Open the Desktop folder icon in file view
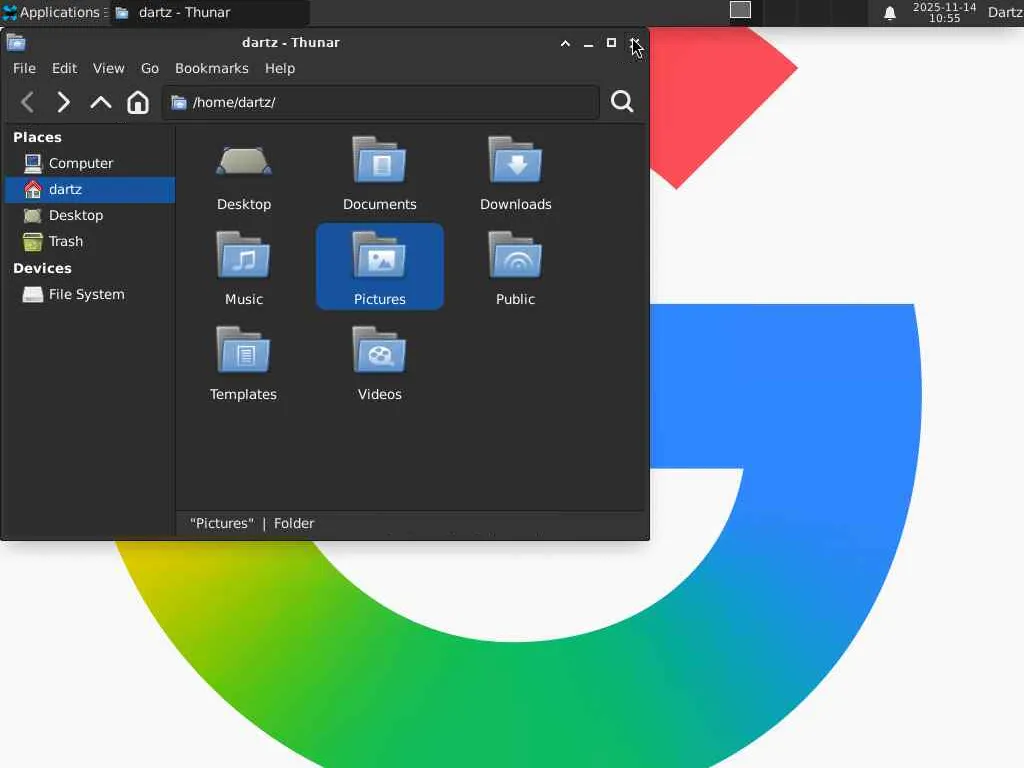This screenshot has height=768, width=1024. pyautogui.click(x=244, y=174)
